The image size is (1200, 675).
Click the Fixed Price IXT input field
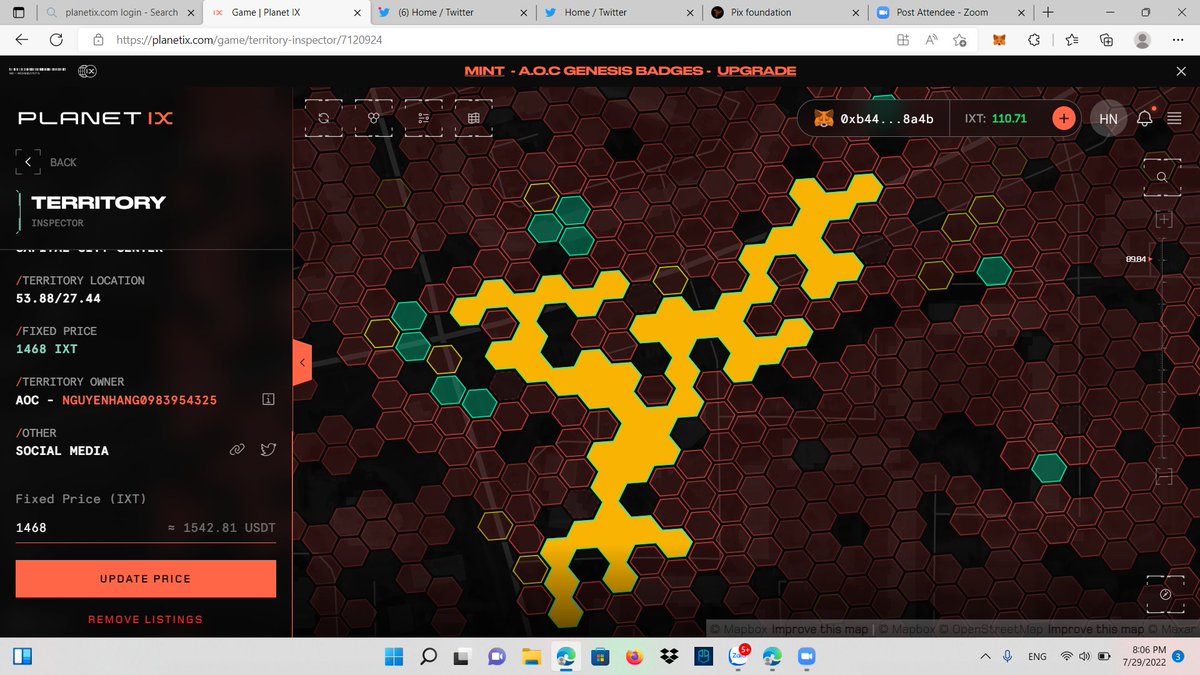tap(146, 527)
